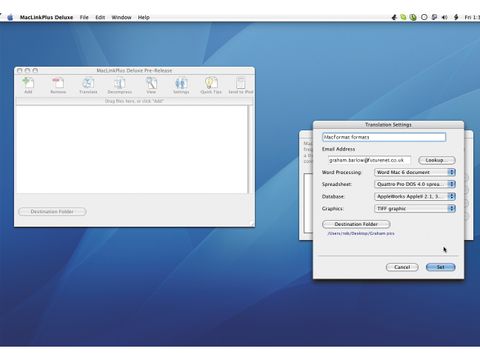Click the destination folder path text
This screenshot has width=480, height=360.
coord(361,233)
